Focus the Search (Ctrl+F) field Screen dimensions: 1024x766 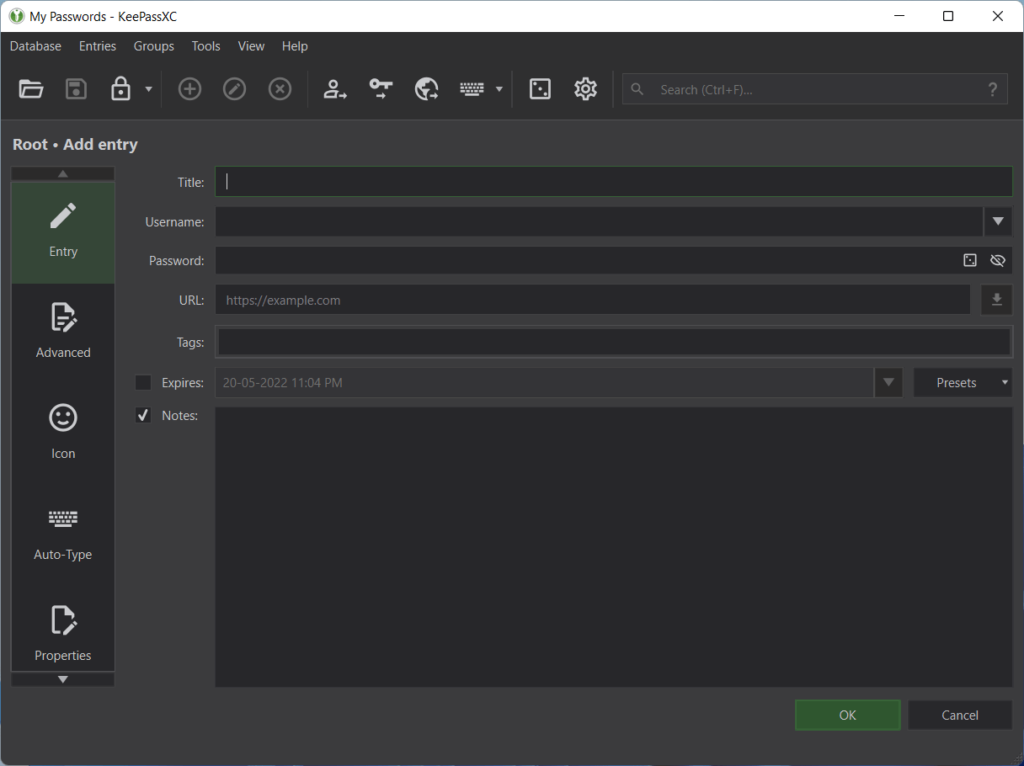tap(816, 89)
